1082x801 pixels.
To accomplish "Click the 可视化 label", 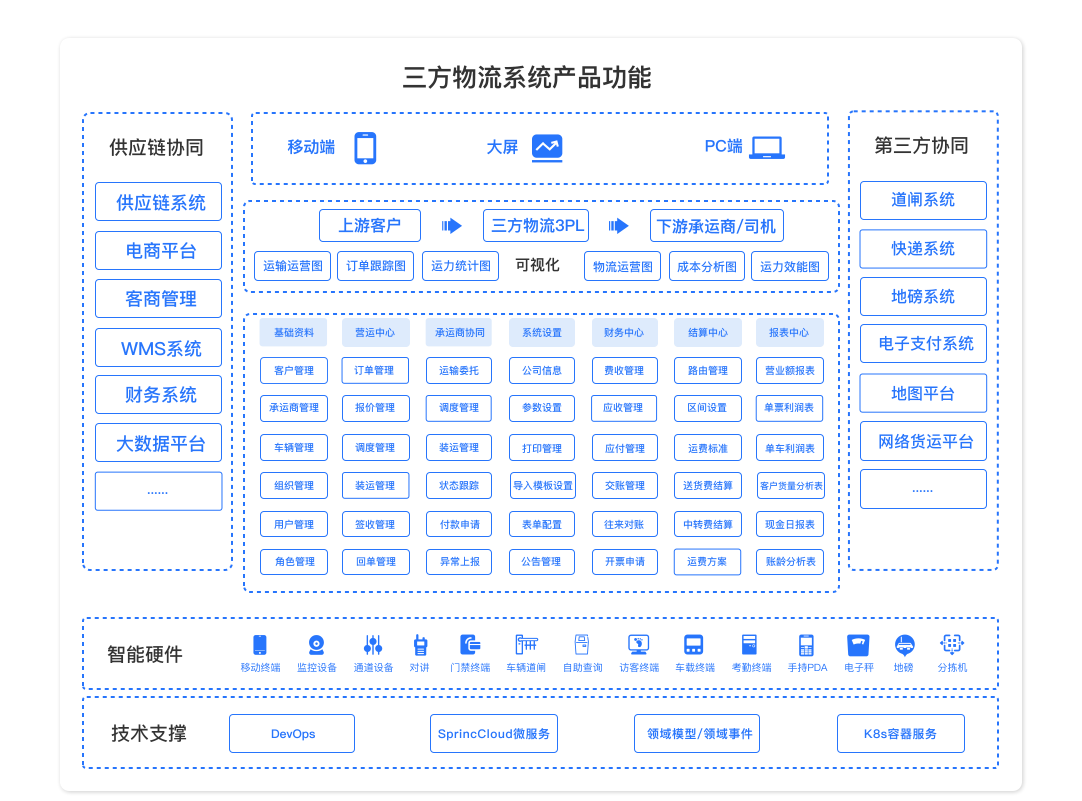I will [537, 266].
